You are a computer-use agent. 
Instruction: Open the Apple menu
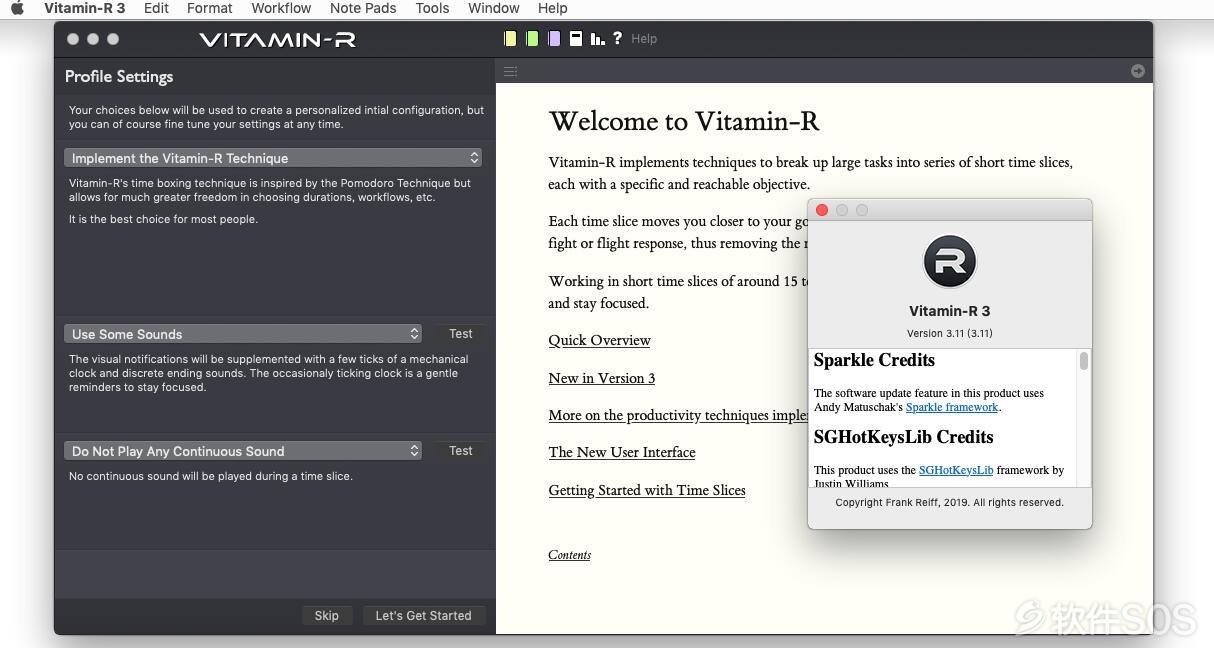click(17, 8)
